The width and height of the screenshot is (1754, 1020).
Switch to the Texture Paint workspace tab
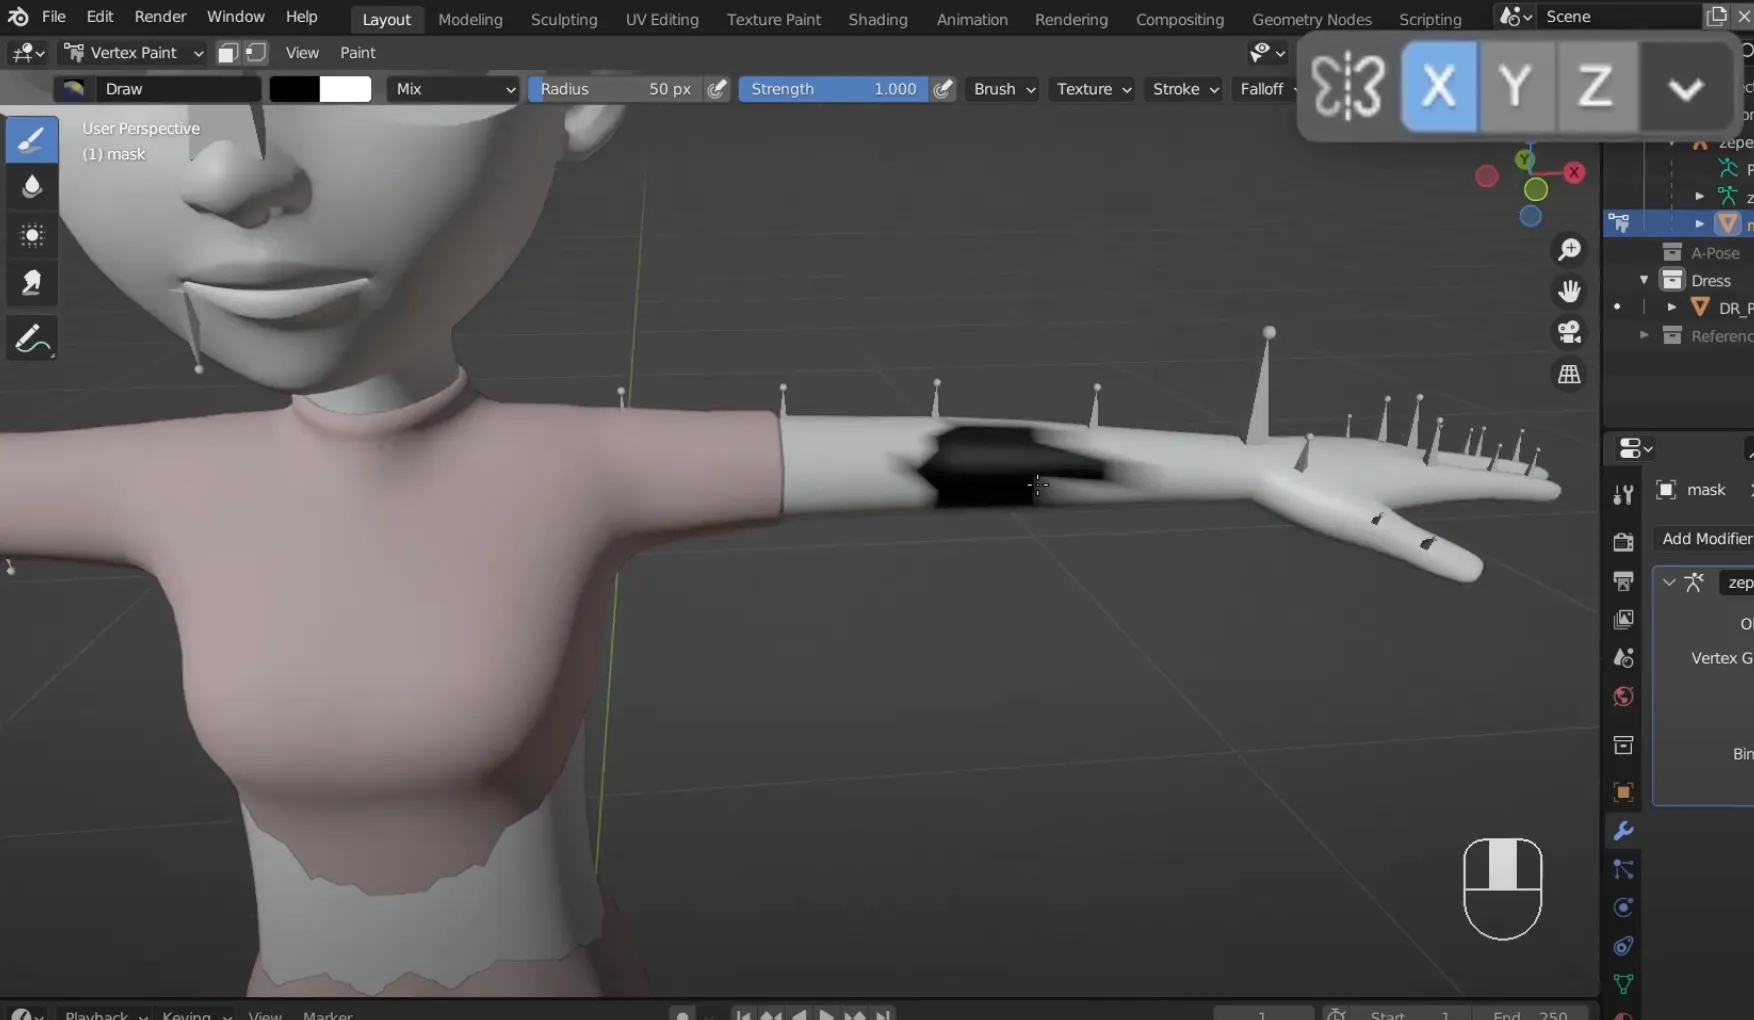(x=773, y=19)
